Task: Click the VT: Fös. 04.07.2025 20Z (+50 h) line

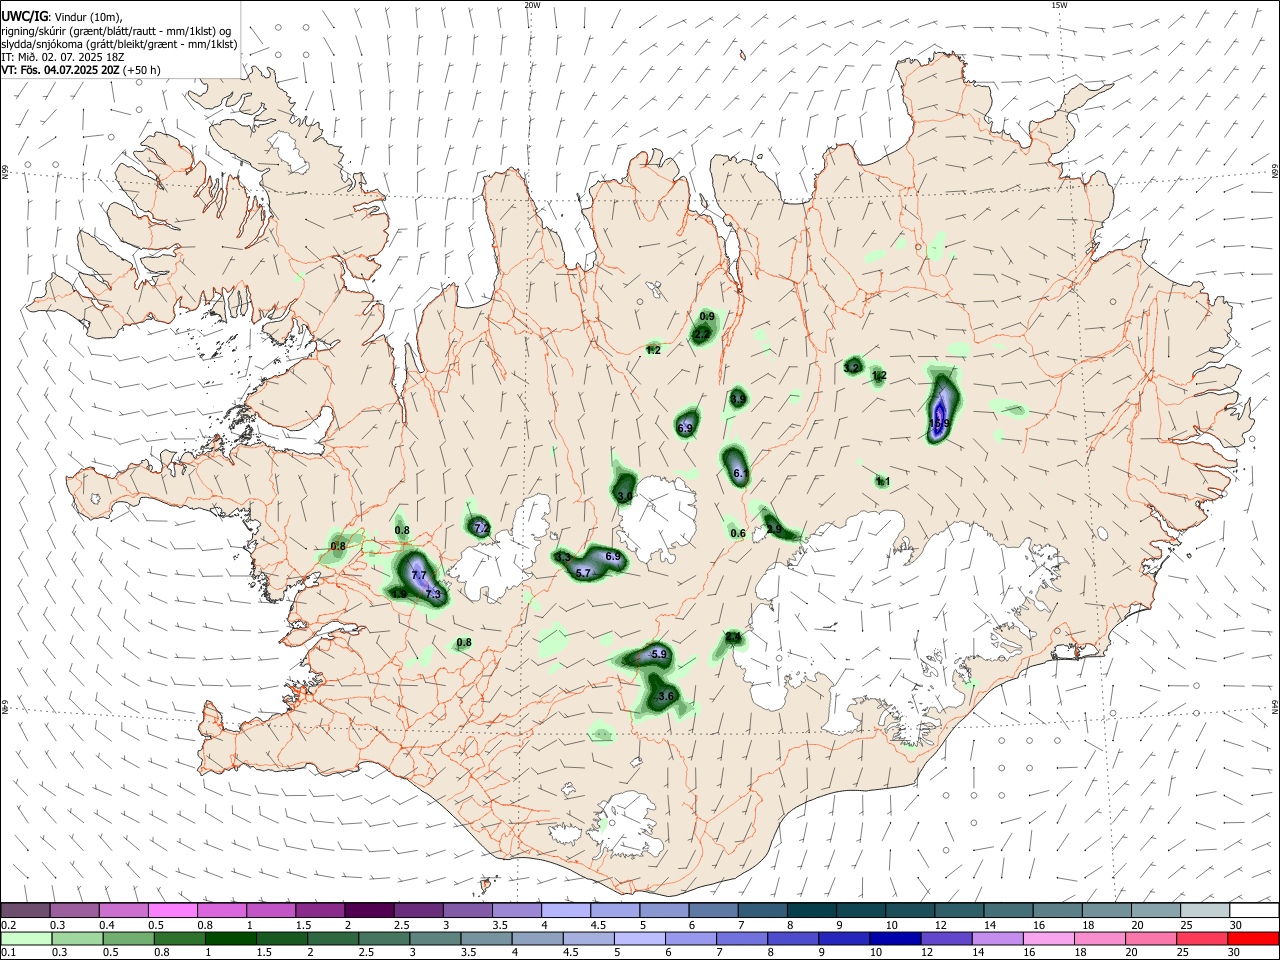Action: (x=80, y=70)
